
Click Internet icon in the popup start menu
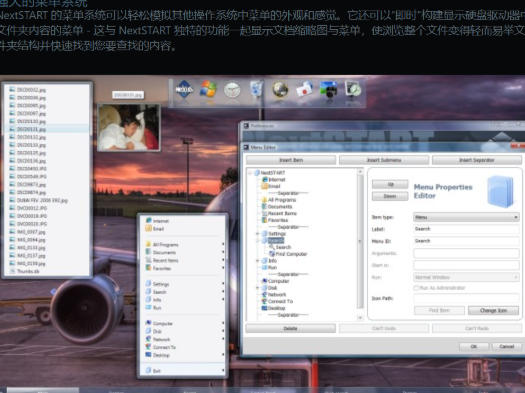[149, 221]
